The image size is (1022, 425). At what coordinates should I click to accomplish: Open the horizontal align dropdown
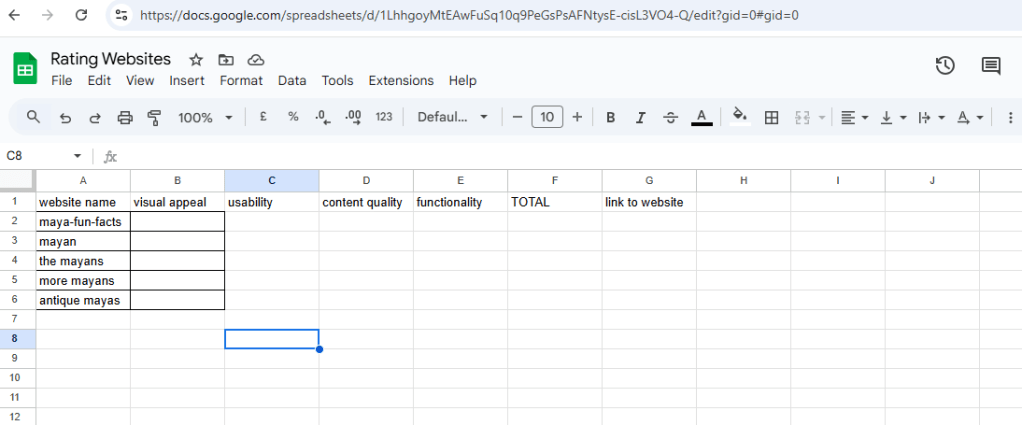point(853,117)
